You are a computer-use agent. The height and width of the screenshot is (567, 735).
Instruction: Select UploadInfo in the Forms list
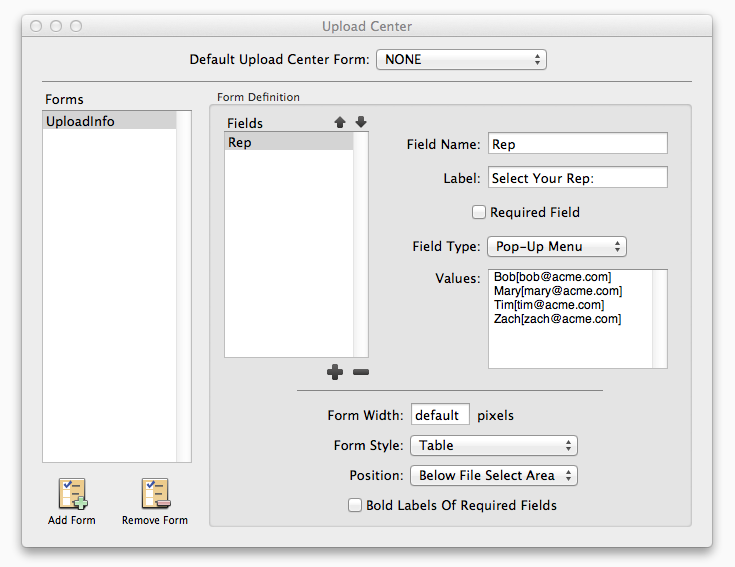click(x=109, y=121)
